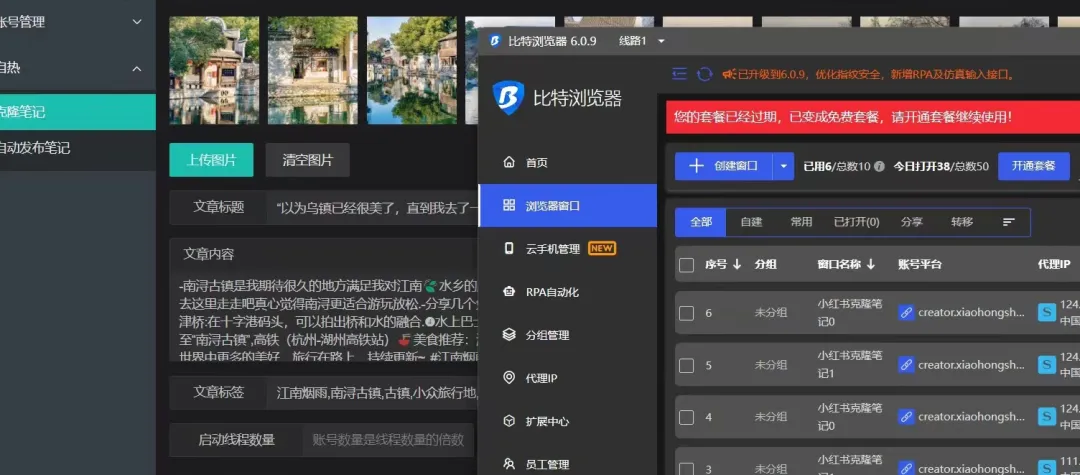Click the orange megaphone announcement icon

click(729, 74)
